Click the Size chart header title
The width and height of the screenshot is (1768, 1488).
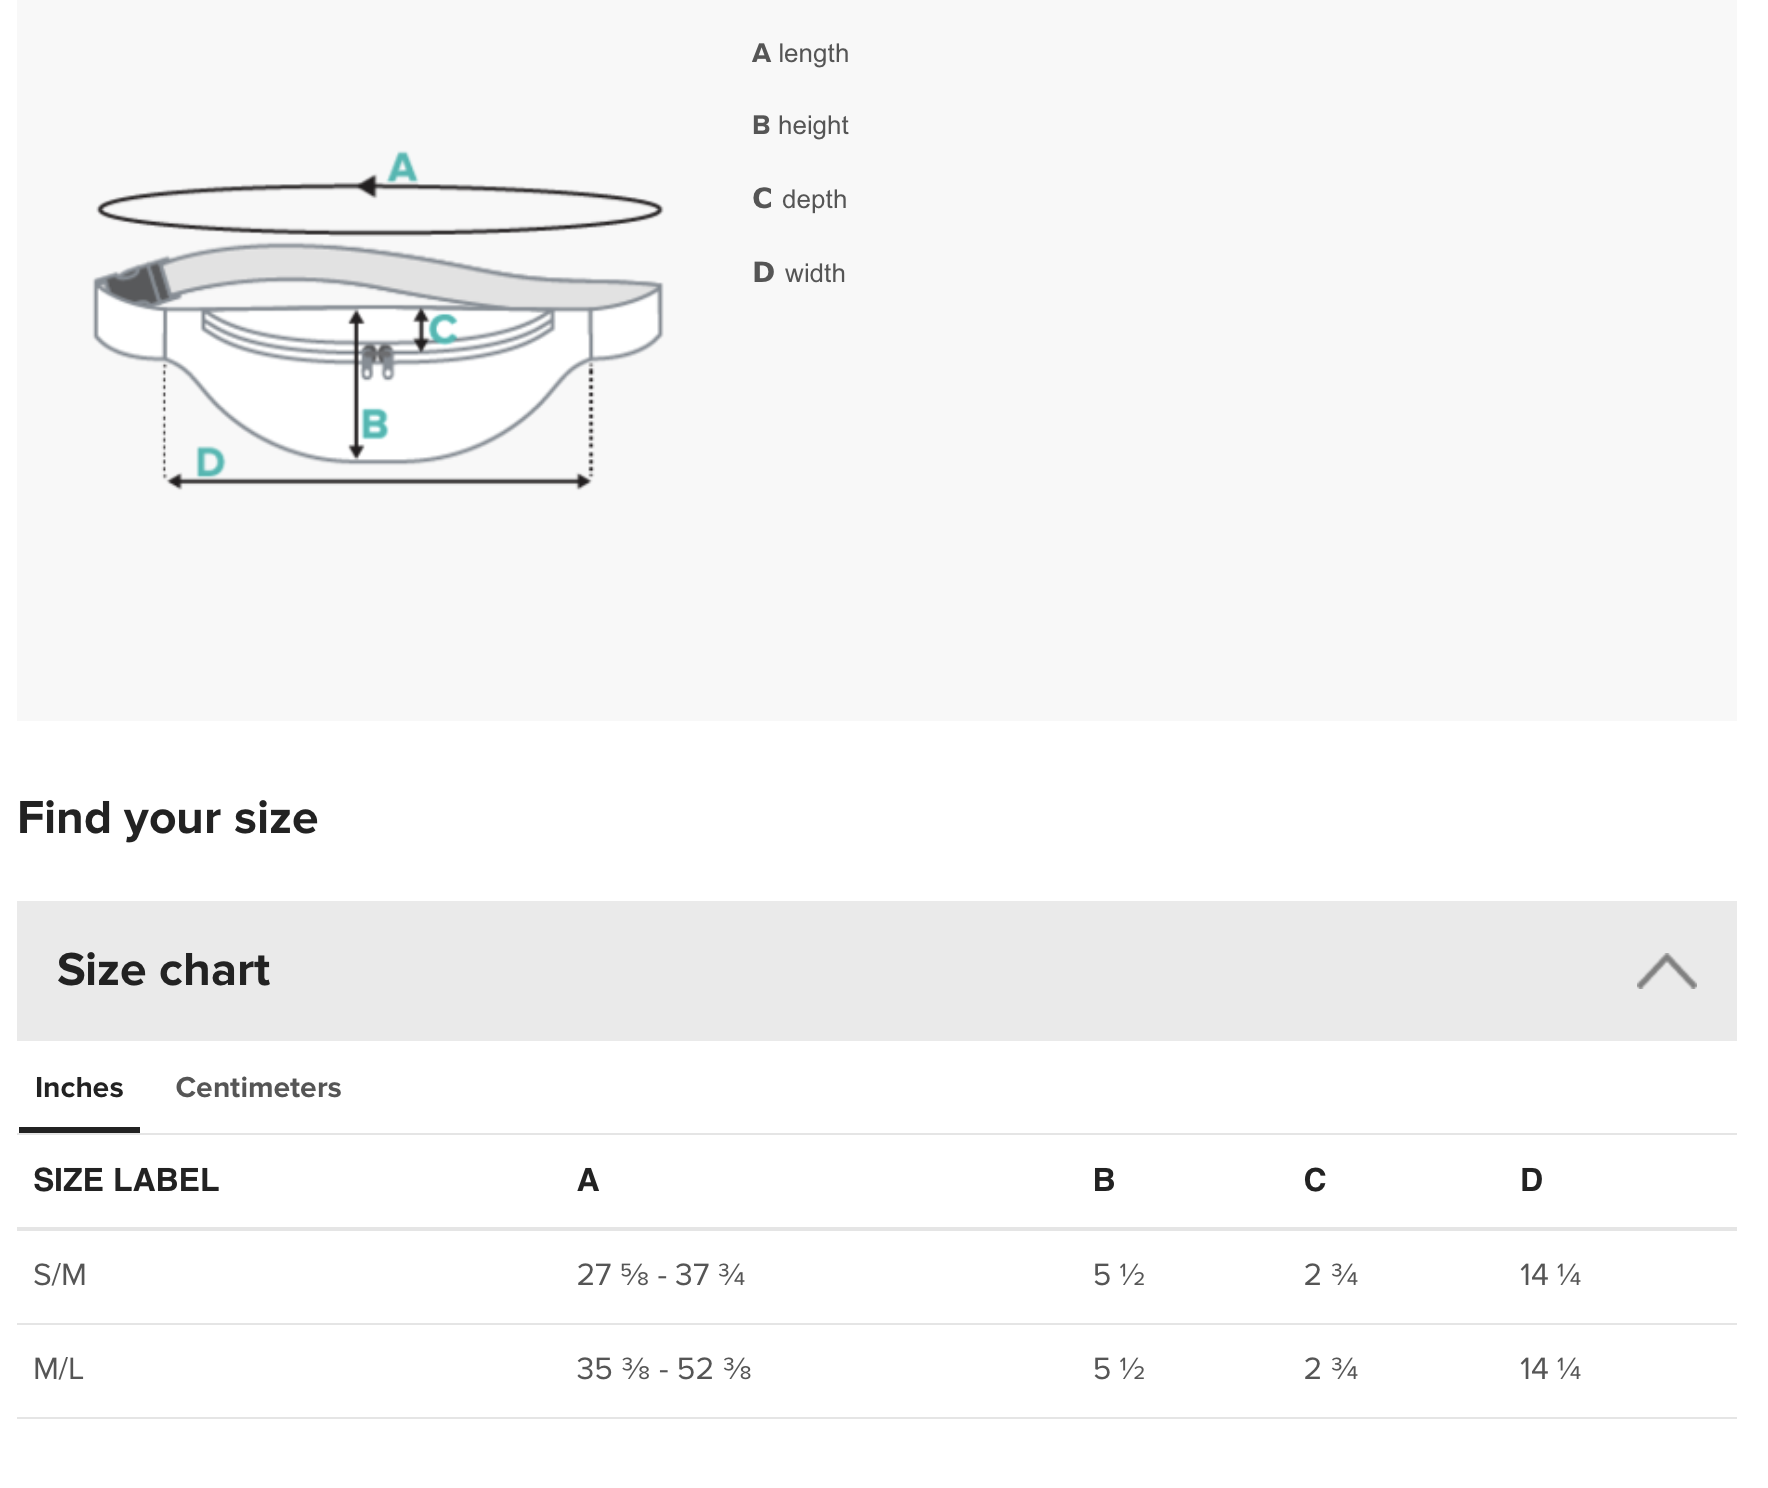point(163,970)
